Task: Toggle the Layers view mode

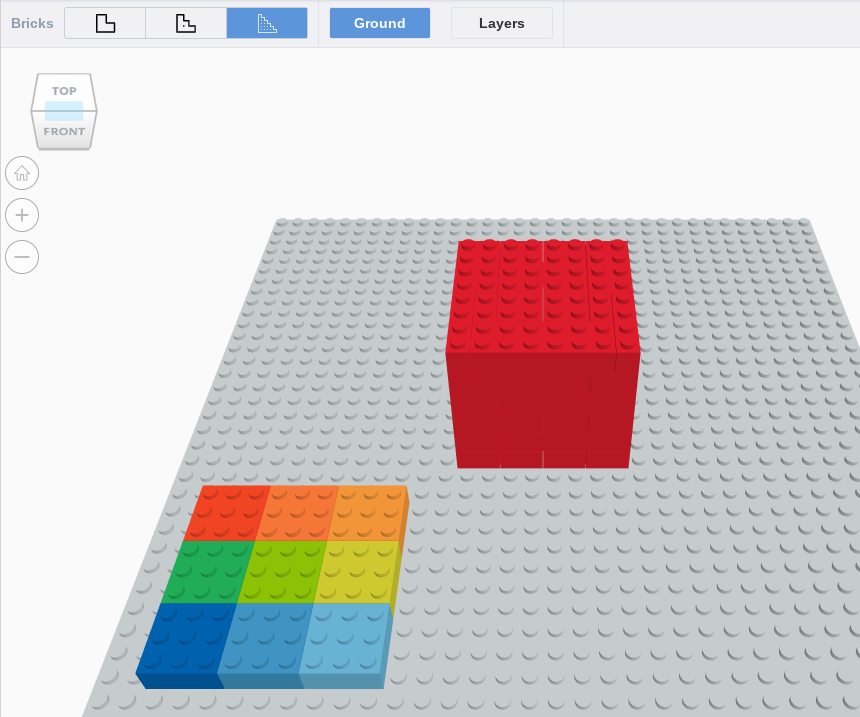Action: pyautogui.click(x=501, y=22)
